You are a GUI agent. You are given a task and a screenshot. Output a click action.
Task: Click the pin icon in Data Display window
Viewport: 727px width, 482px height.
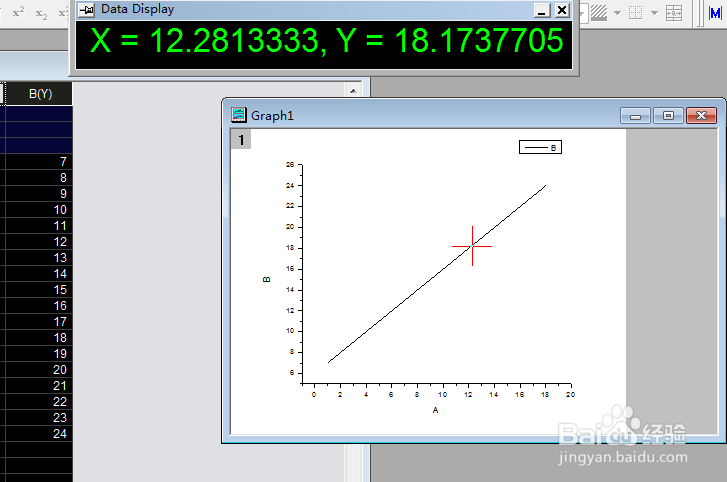tap(87, 10)
